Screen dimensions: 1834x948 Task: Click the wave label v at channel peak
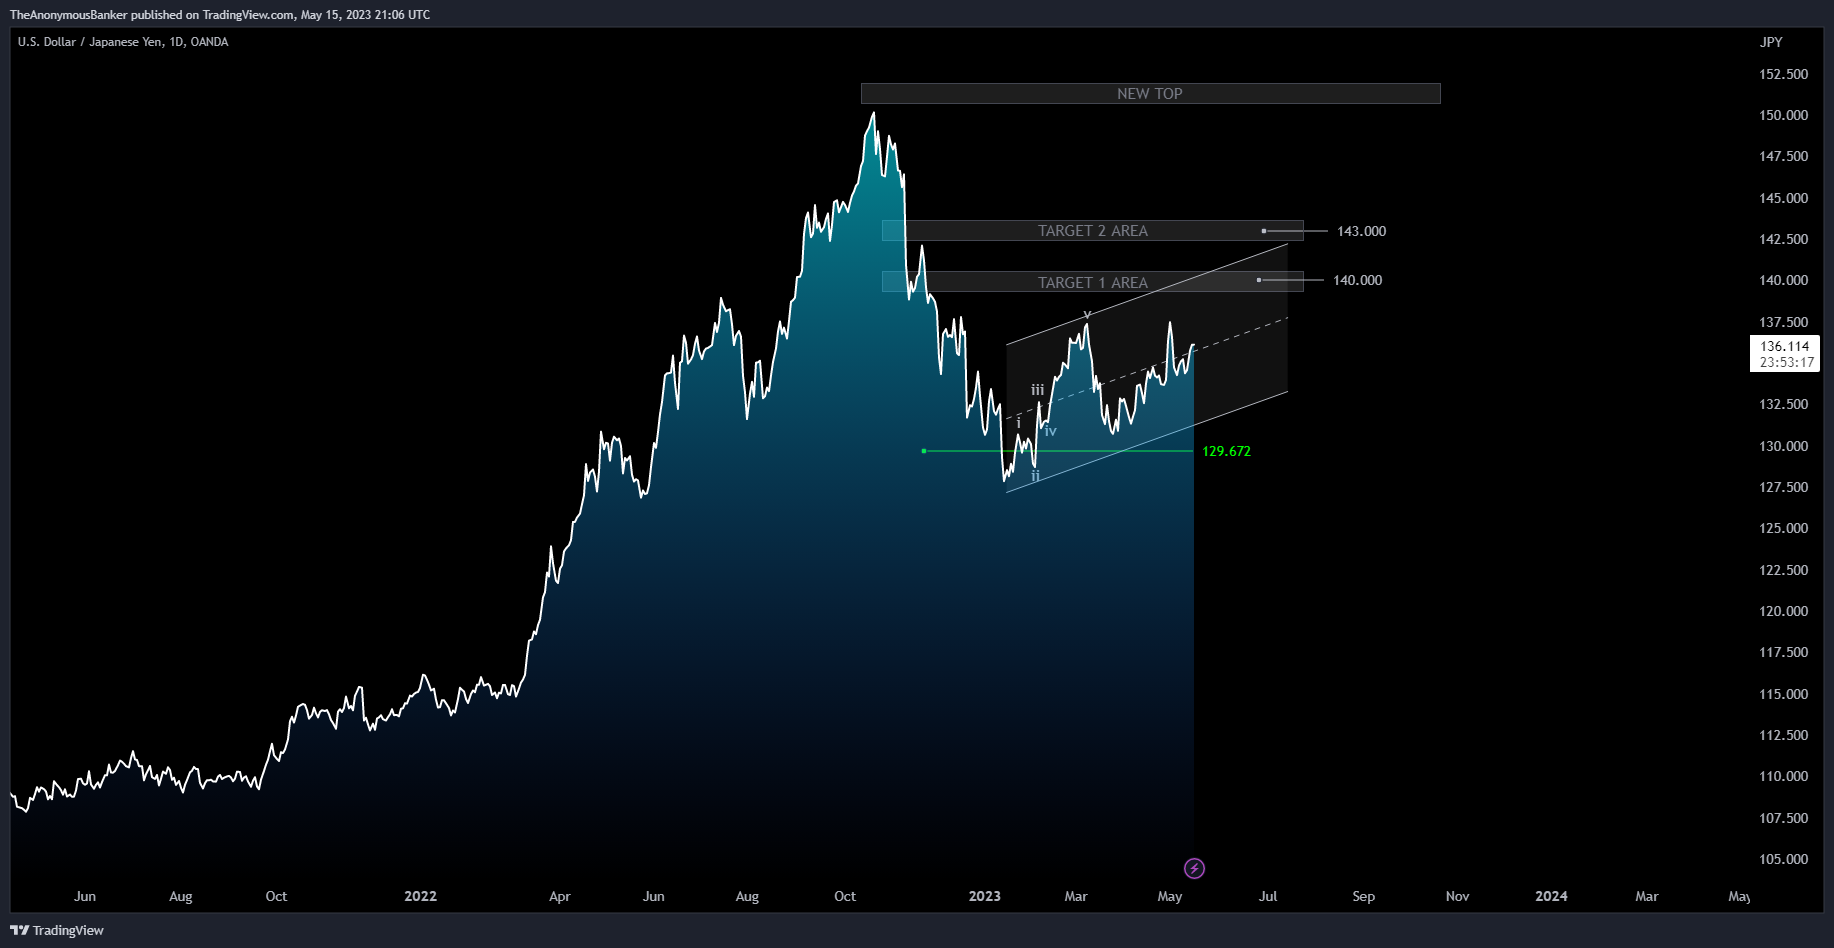point(1087,314)
